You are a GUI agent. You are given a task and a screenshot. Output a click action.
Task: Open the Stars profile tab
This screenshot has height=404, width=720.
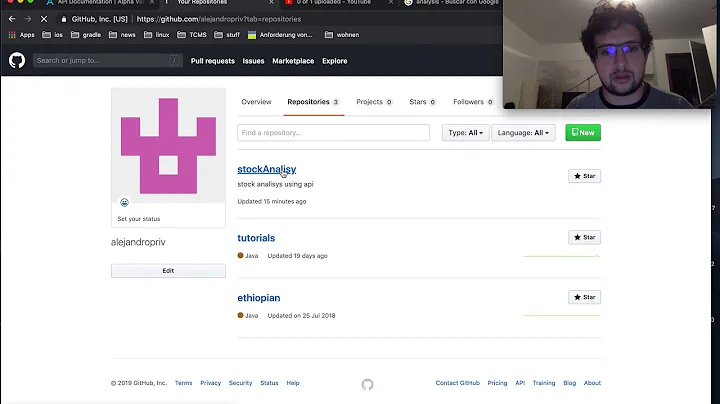pos(422,102)
